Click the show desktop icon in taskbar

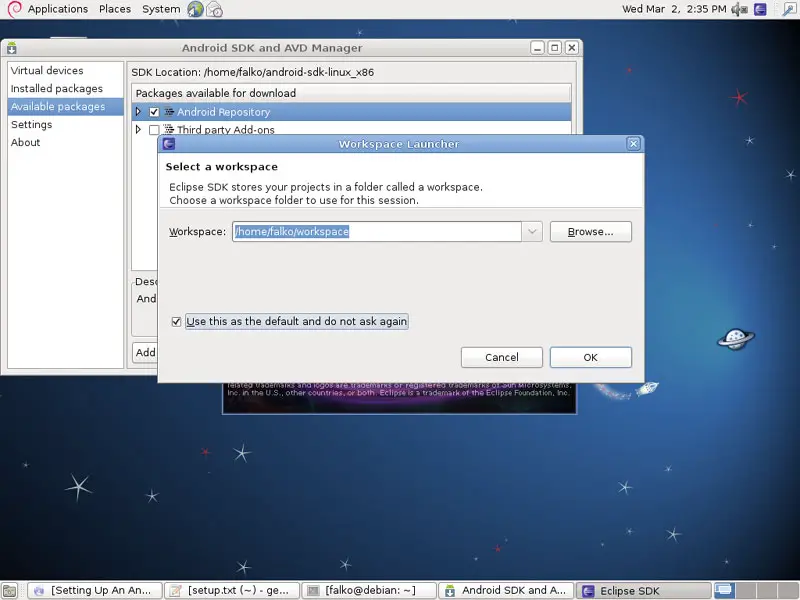(10, 590)
